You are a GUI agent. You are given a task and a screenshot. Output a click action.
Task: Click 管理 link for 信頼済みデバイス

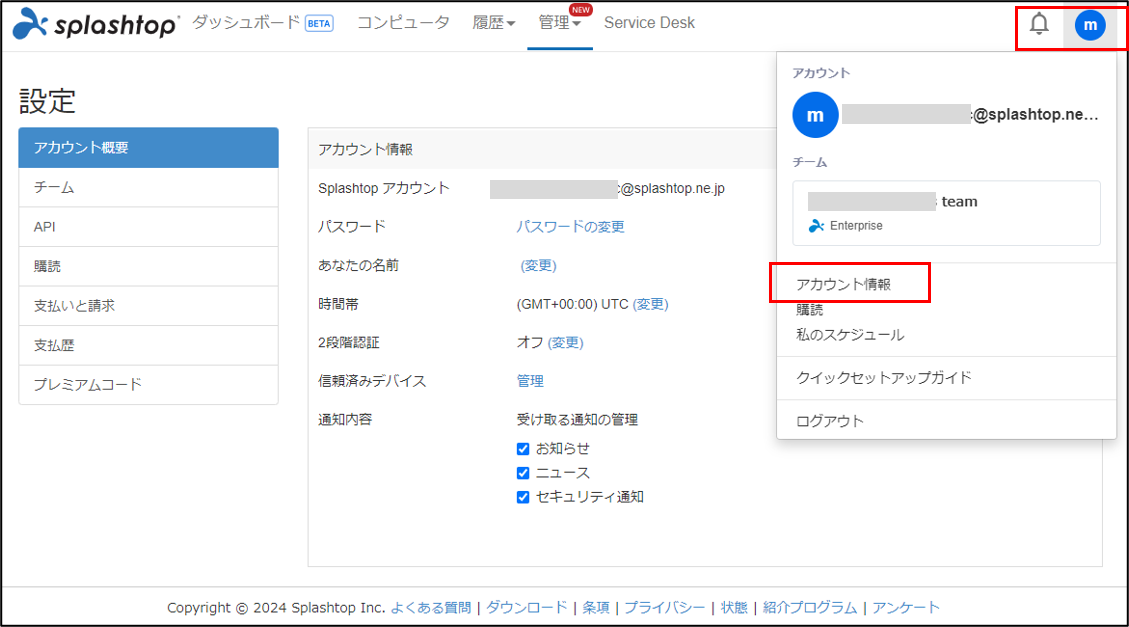[x=530, y=381]
